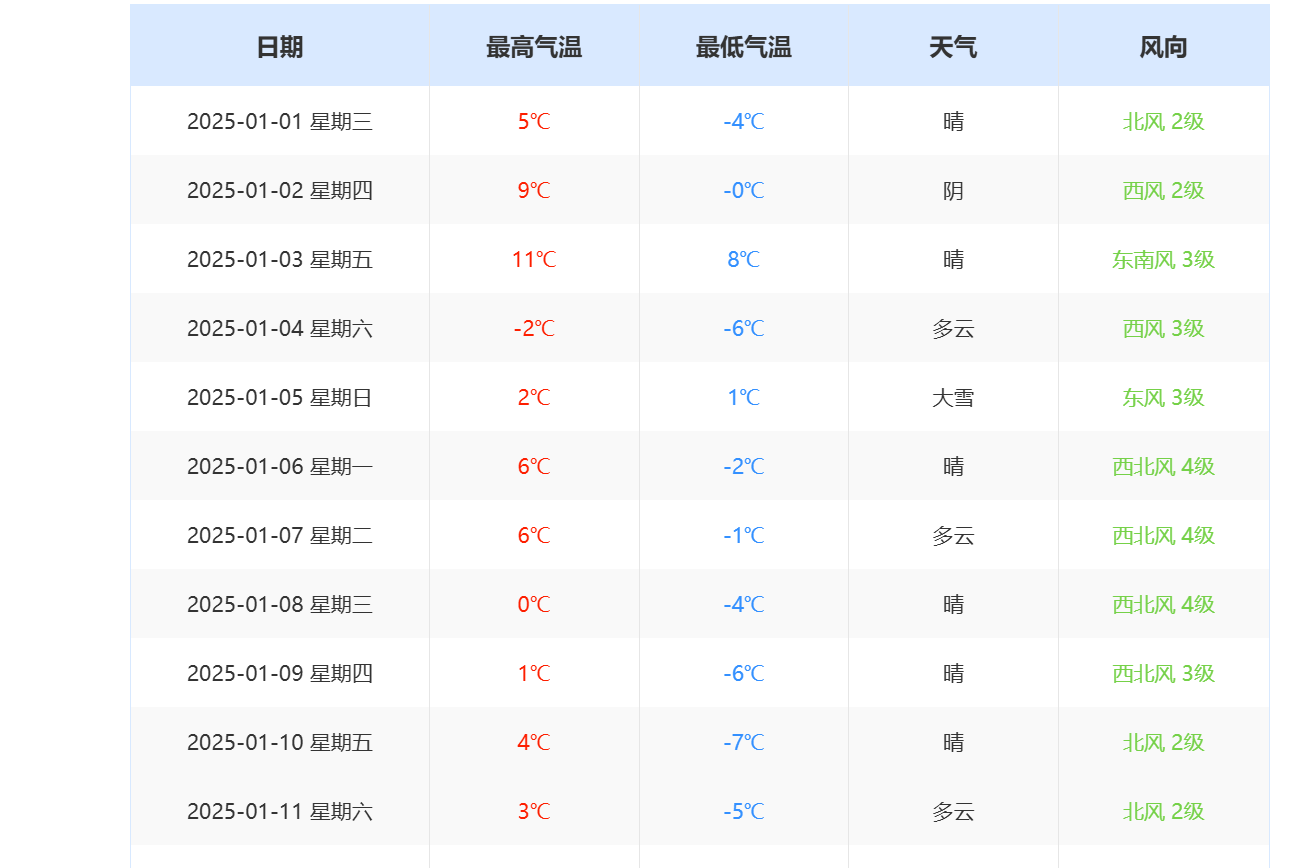Viewport: 1291px width, 868px height.
Task: Click weather 晴 for 2025-01-08
Action: 953,604
